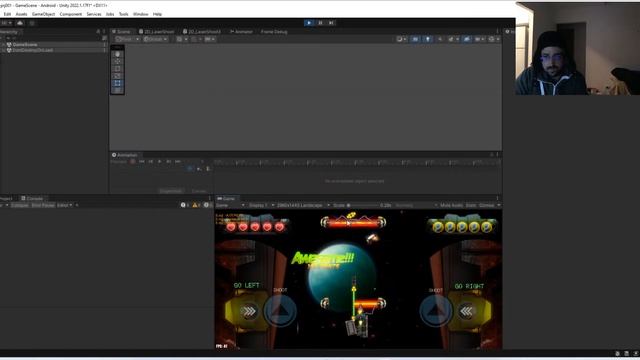Open Pivot mode dropdown in Scene toolbar
640x360 pixels.
click(127, 39)
